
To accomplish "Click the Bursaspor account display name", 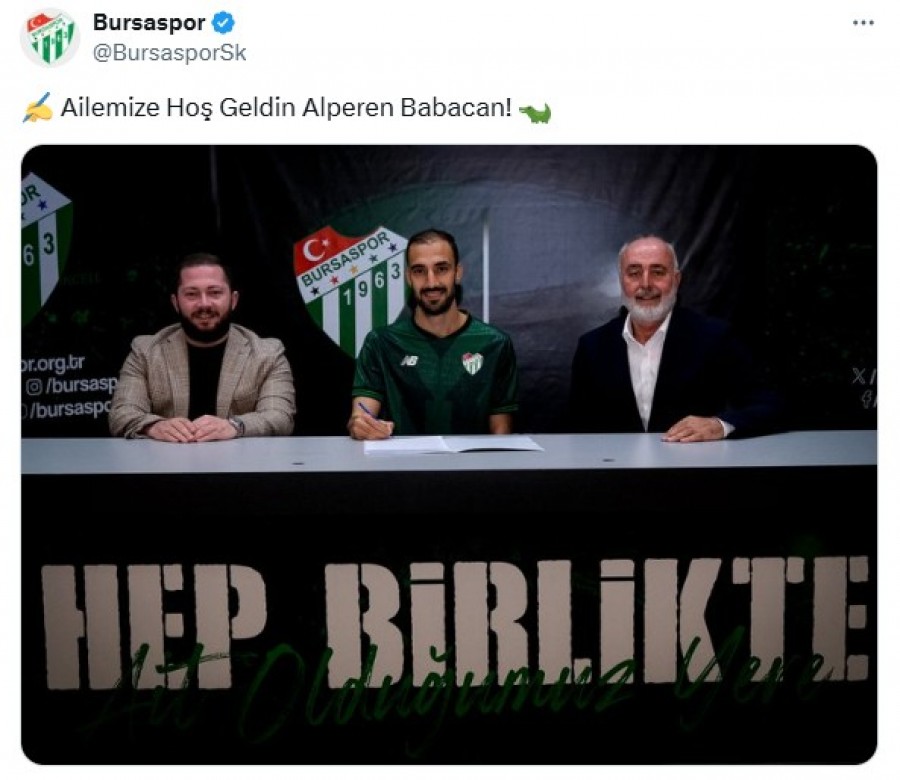I will (x=149, y=23).
